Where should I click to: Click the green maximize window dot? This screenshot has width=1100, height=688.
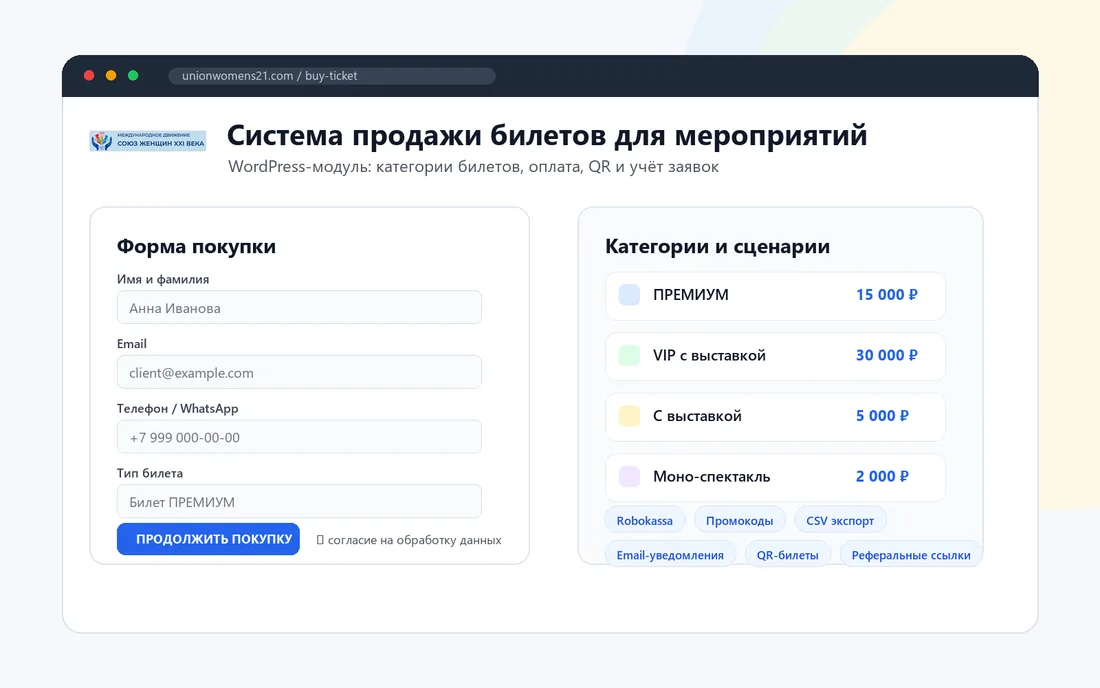click(133, 76)
